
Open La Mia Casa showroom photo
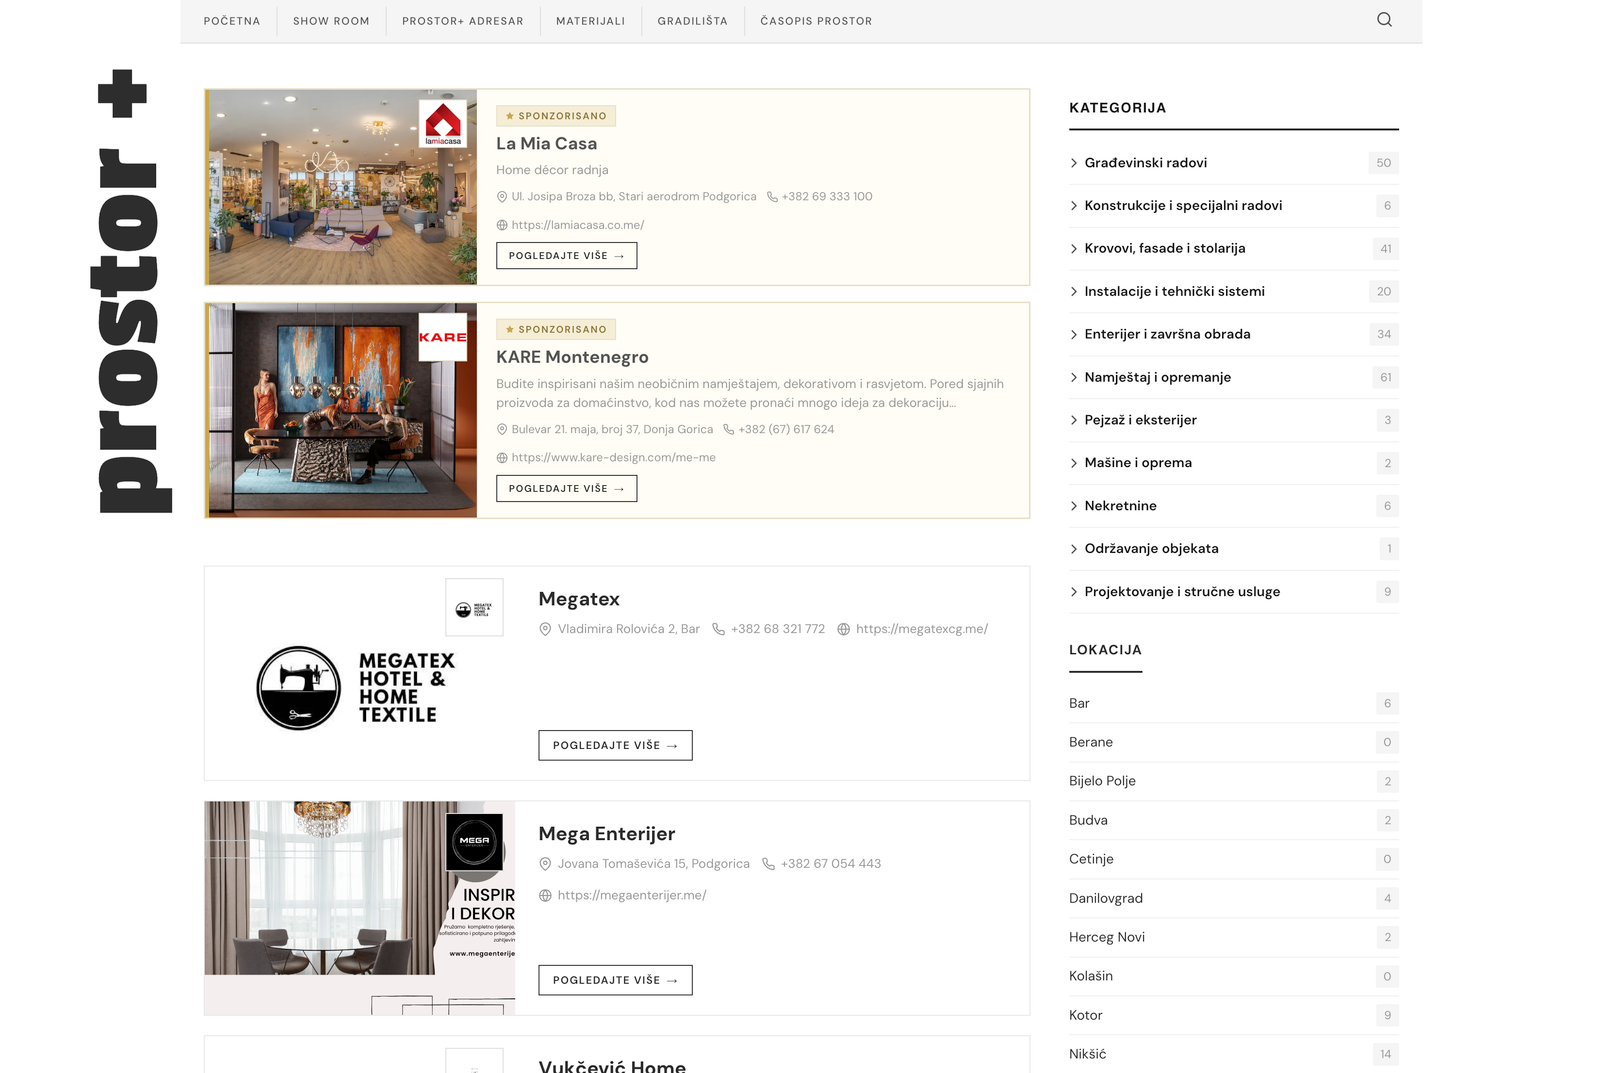tap(342, 187)
